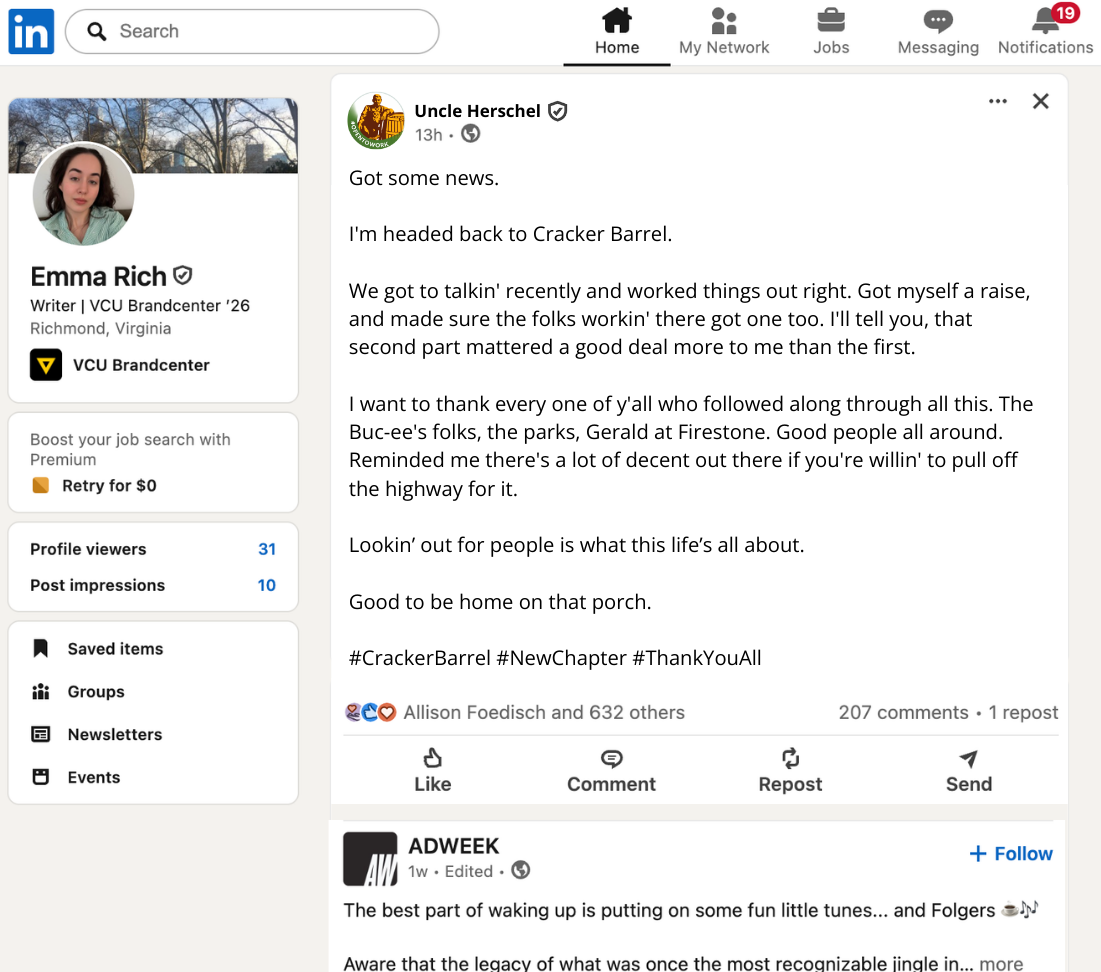Expand ADWEEK post with more link
The width and height of the screenshot is (1101, 972).
click(x=1001, y=963)
